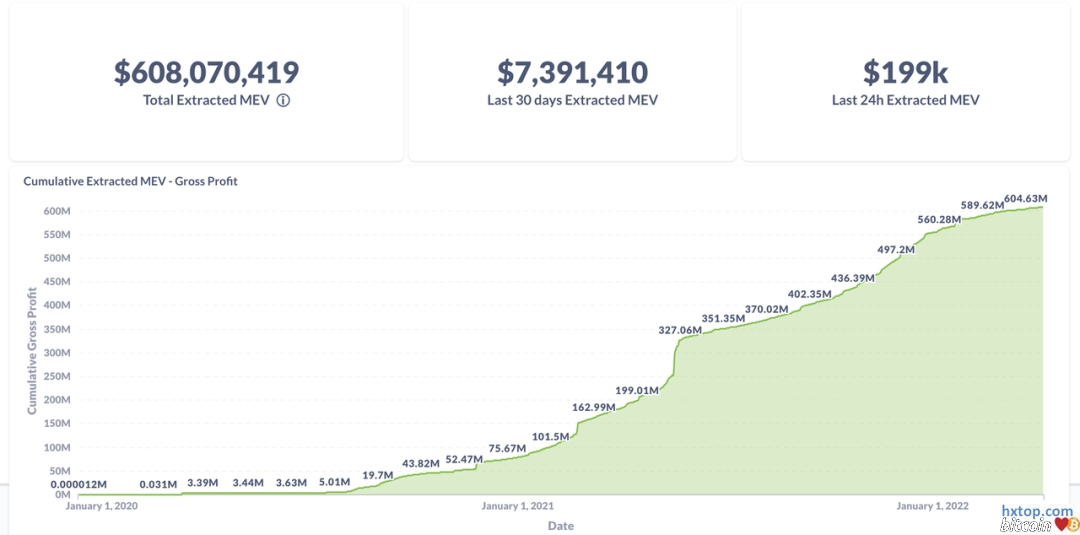1080x535 pixels.
Task: Select the Last 24h Extracted MEV card
Action: tap(905, 82)
